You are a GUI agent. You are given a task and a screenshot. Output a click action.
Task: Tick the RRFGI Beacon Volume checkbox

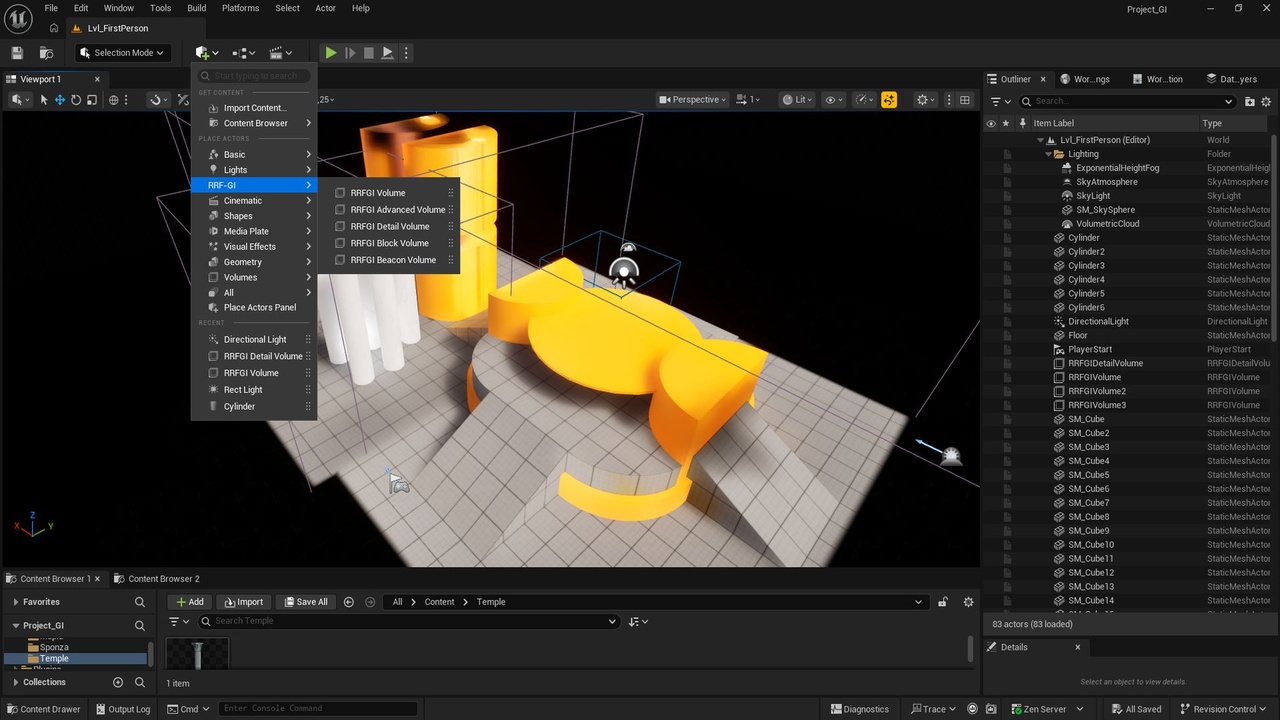click(340, 260)
